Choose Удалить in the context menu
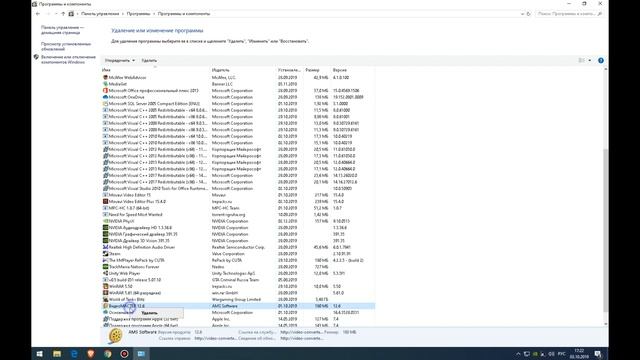 coord(149,313)
